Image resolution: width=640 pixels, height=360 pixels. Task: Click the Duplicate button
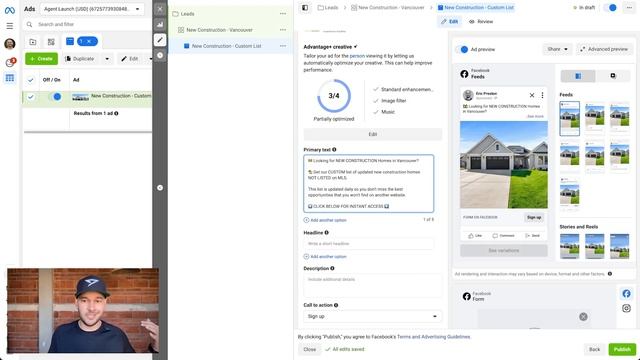point(80,59)
